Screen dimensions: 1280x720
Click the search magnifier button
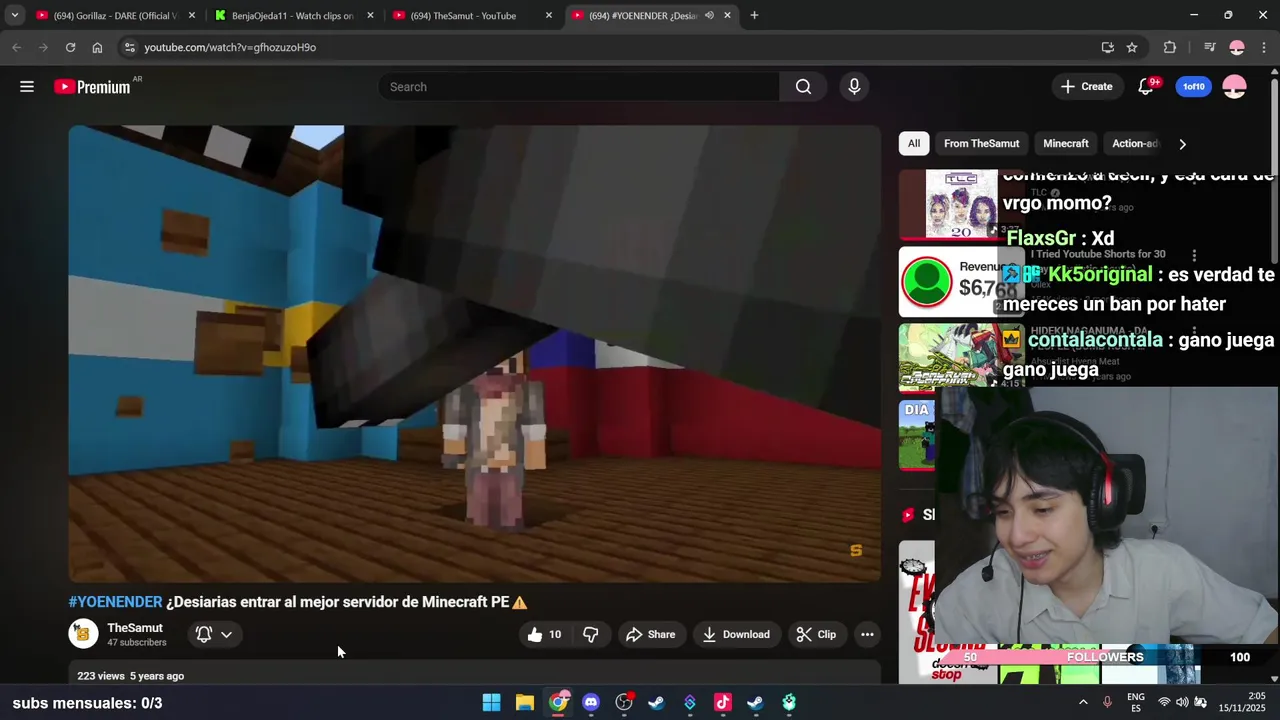click(x=803, y=87)
